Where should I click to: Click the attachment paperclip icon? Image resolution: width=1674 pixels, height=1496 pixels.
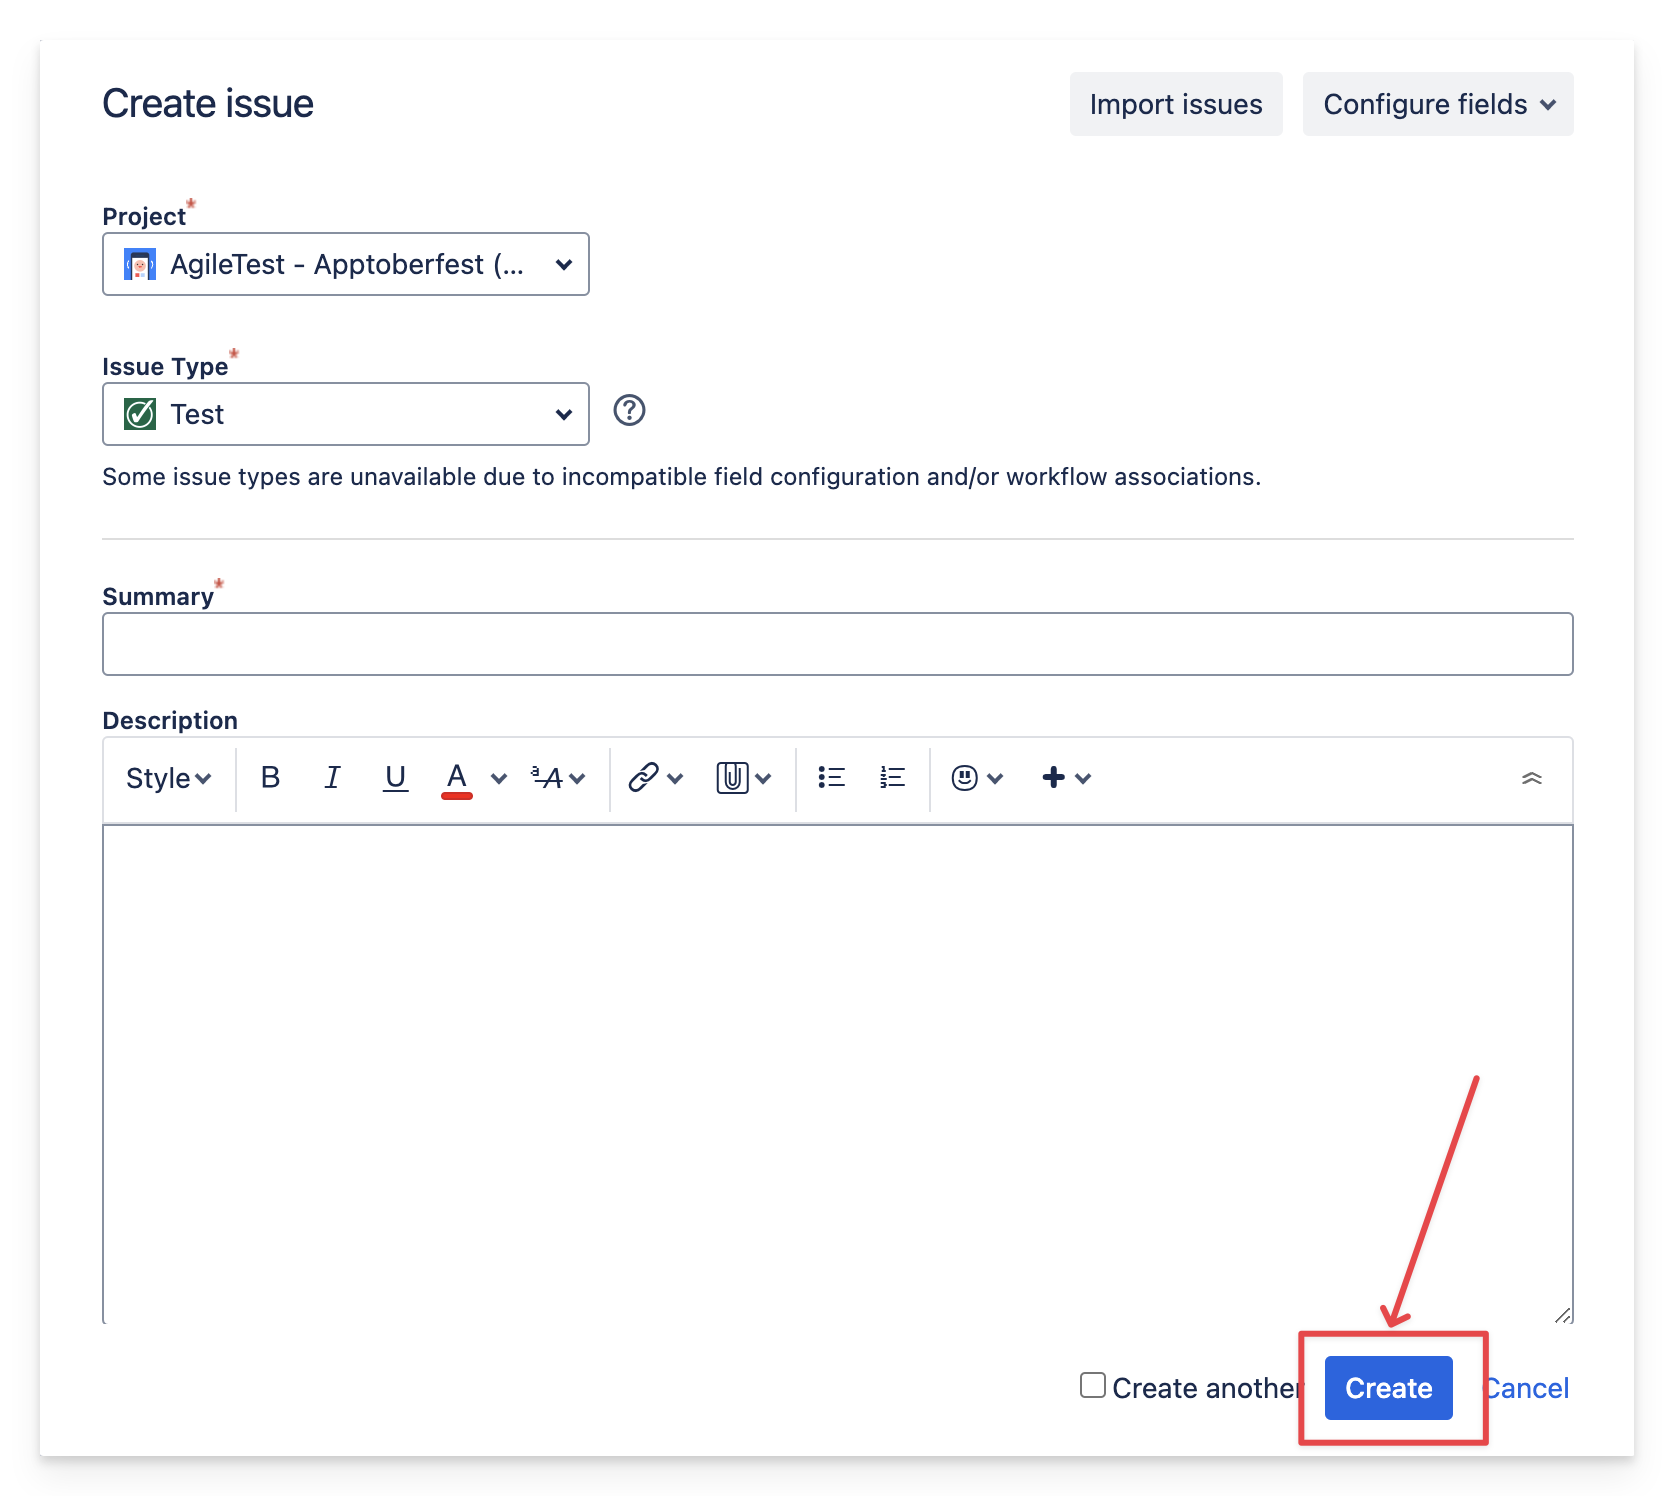coord(732,778)
